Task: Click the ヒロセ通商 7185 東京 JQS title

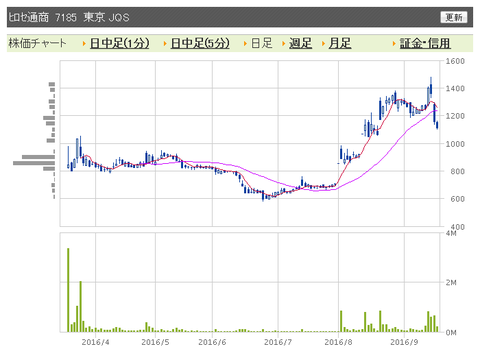Action: point(69,17)
